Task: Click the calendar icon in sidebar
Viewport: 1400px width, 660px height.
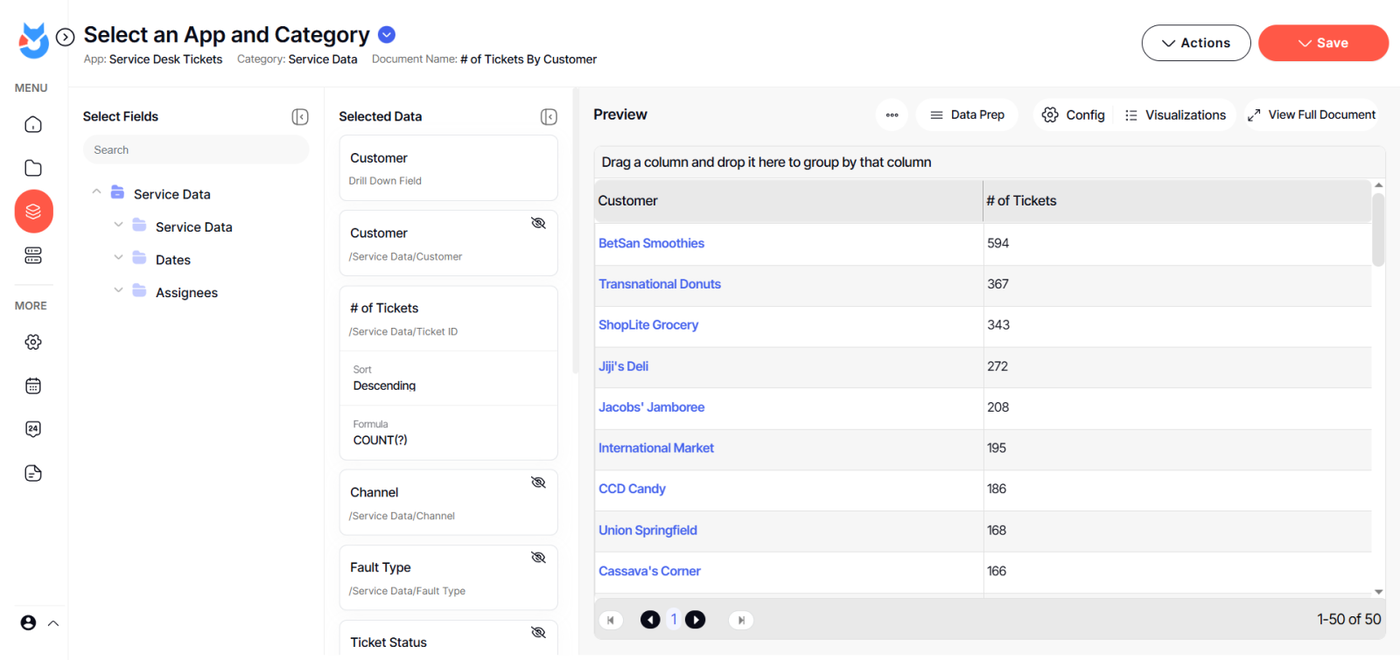Action: pos(33,386)
